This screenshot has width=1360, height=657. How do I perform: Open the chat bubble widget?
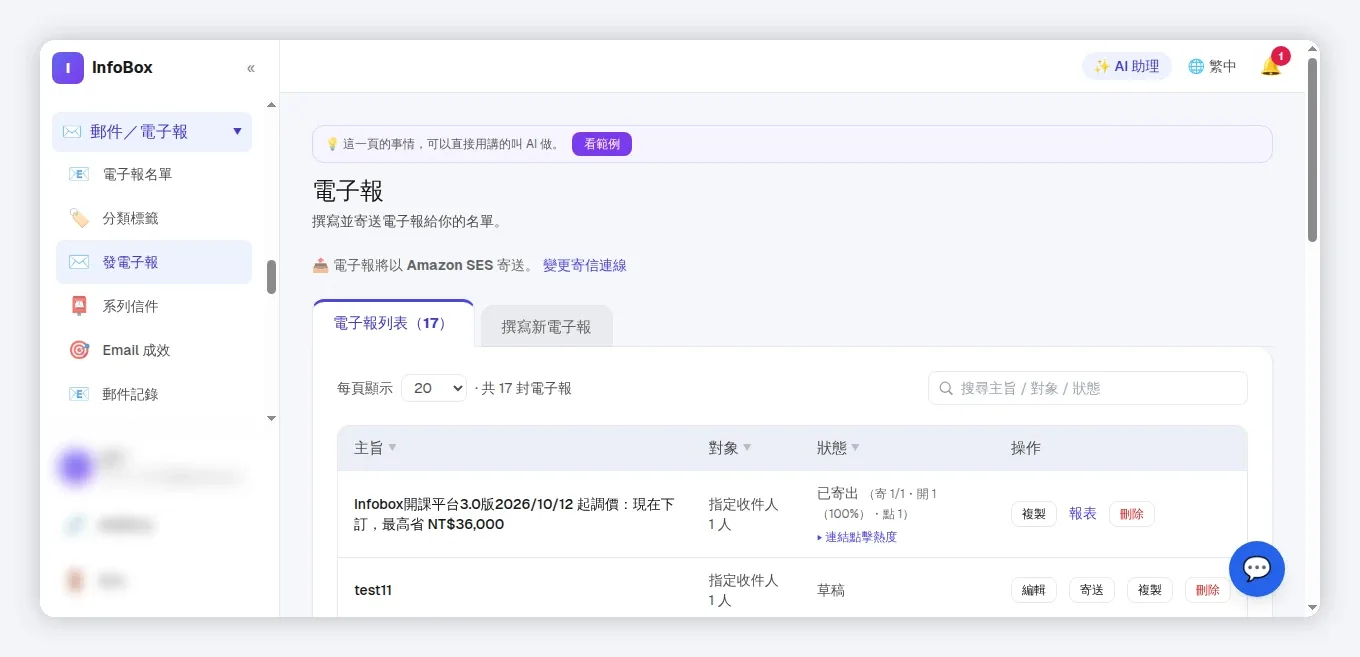pyautogui.click(x=1256, y=569)
